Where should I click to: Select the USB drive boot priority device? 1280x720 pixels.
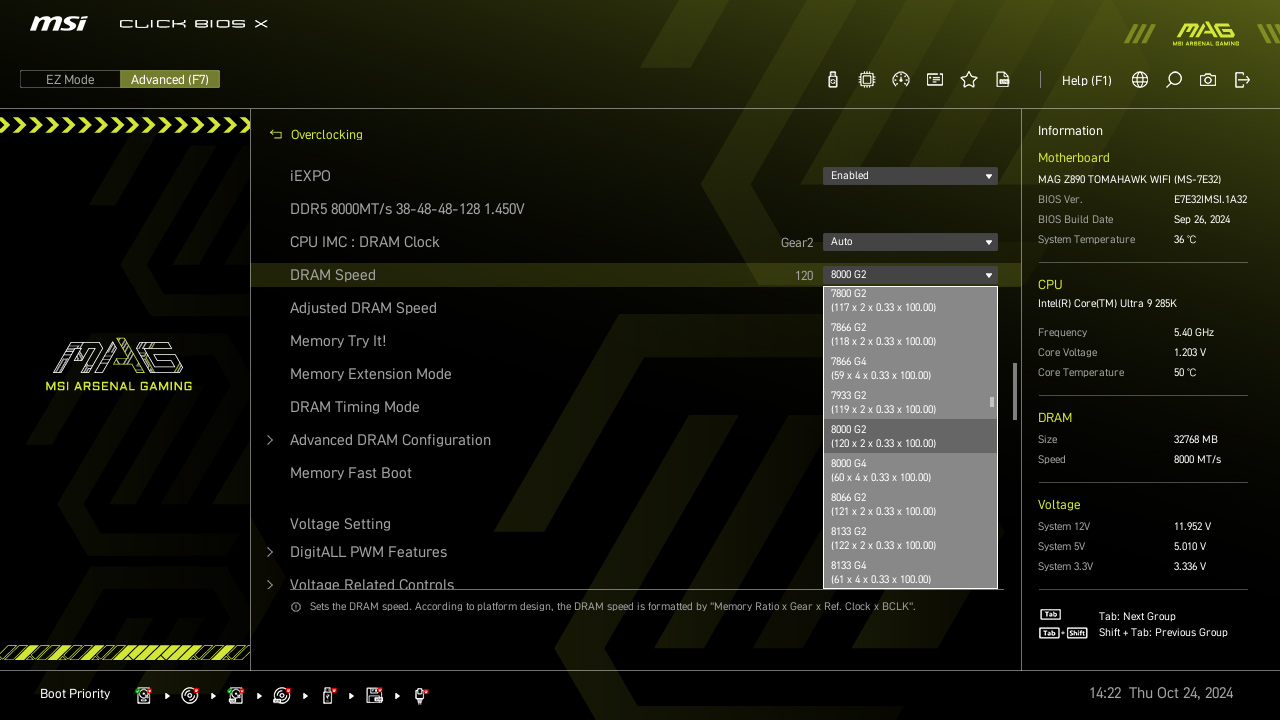[x=328, y=695]
